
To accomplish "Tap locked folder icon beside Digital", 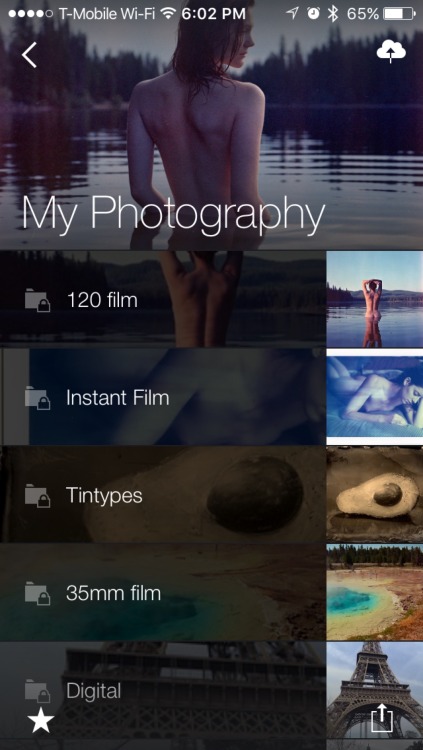I will pos(37,691).
